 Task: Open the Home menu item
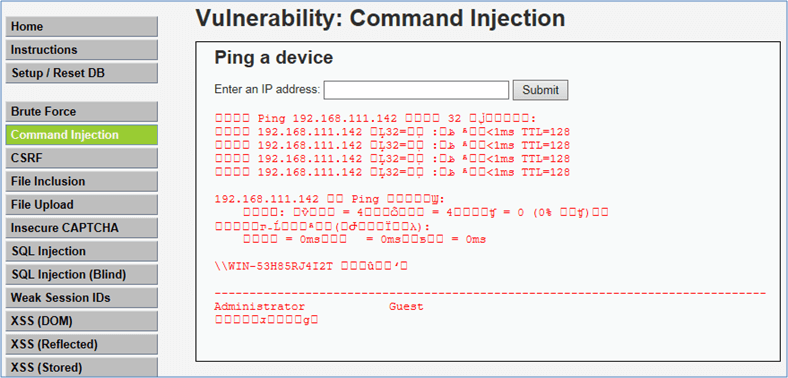coord(81,27)
